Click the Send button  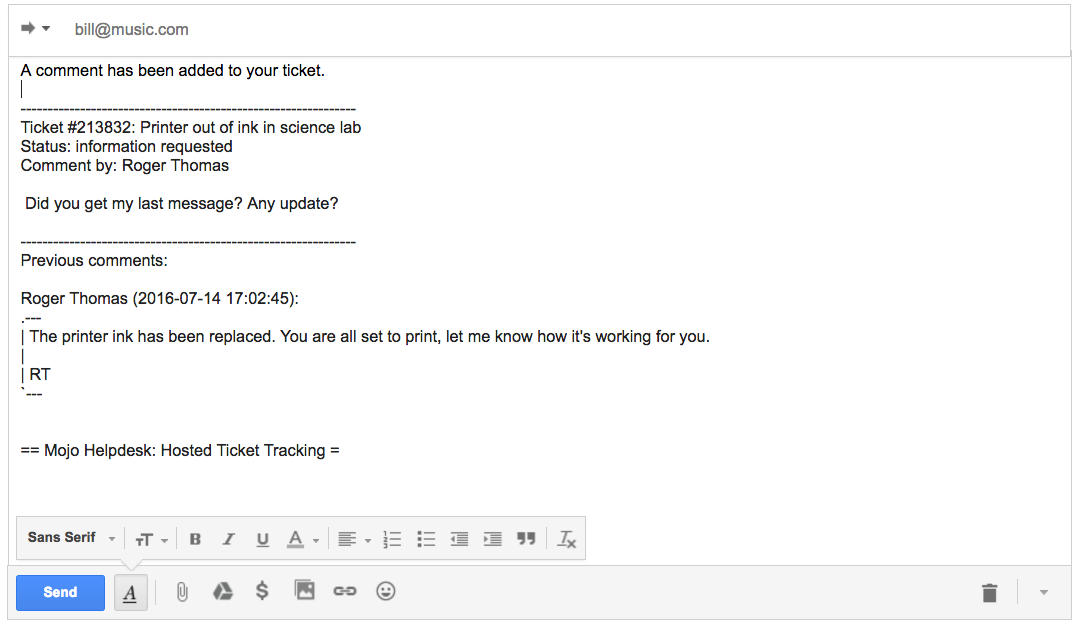coord(60,592)
